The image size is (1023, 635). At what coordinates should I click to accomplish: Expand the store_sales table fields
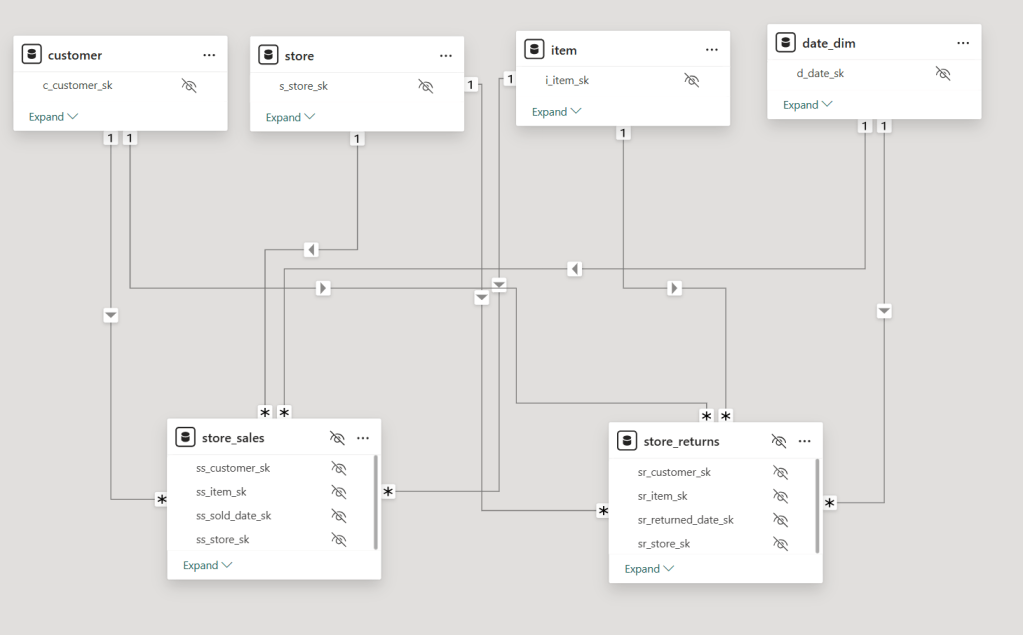(207, 565)
